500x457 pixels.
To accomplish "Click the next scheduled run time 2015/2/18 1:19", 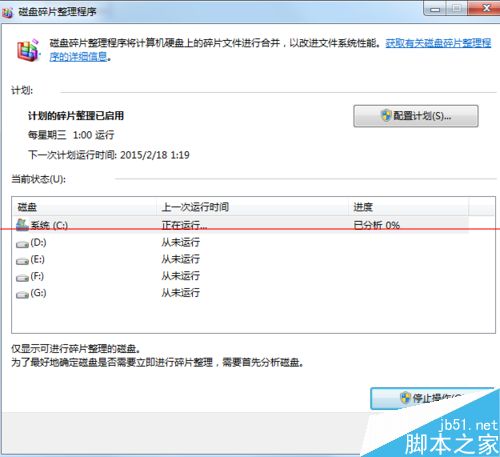I will click(x=155, y=155).
